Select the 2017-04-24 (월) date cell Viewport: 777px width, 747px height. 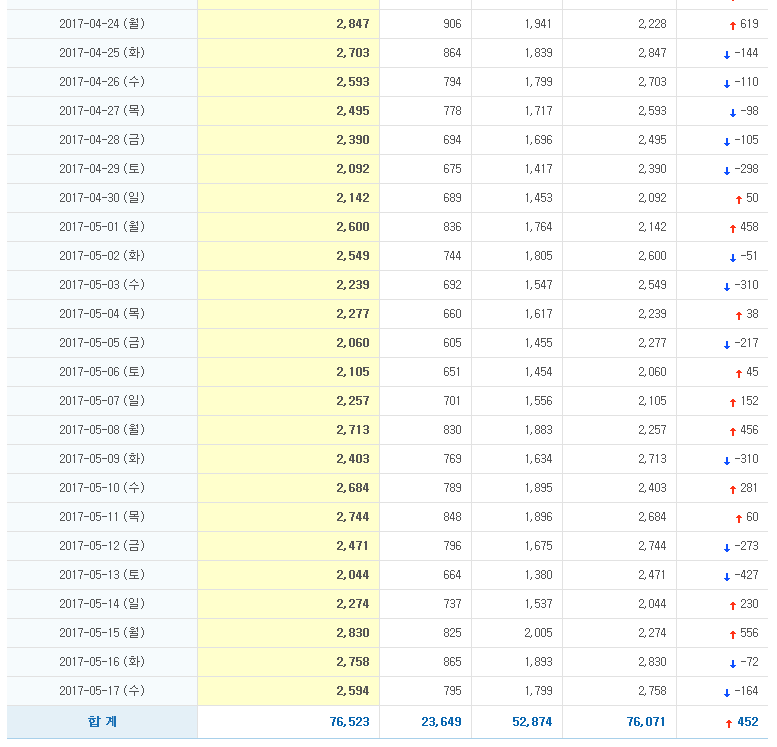[x=102, y=24]
